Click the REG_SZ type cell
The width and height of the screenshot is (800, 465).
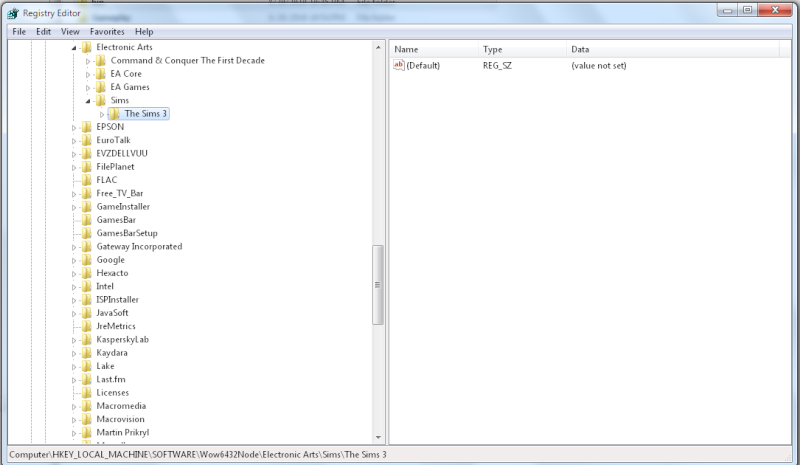click(x=497, y=65)
